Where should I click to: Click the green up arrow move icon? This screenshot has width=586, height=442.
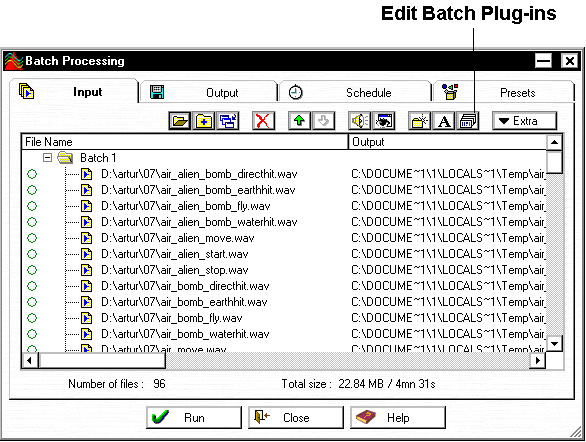tap(299, 121)
